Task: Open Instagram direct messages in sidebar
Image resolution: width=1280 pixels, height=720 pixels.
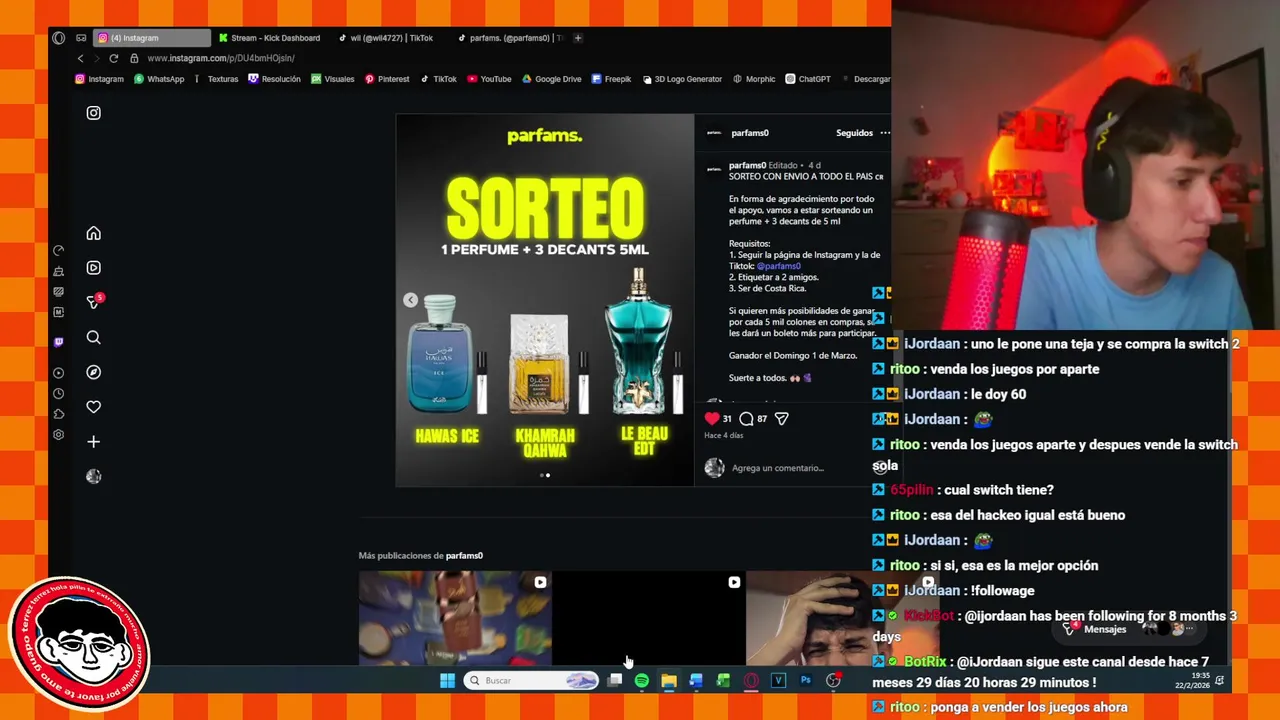Action: (93, 302)
